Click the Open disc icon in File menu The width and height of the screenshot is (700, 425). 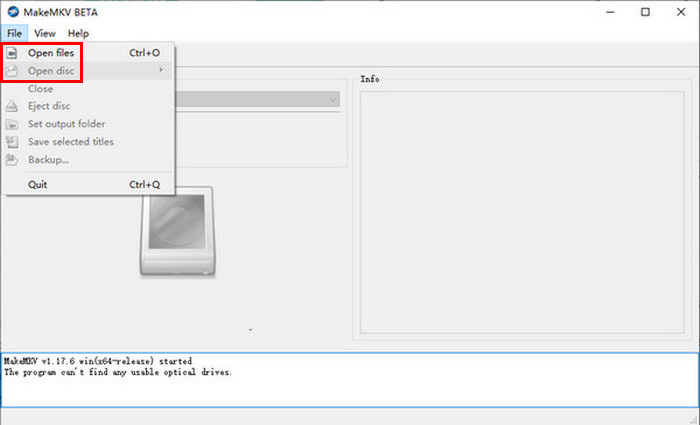[13, 71]
